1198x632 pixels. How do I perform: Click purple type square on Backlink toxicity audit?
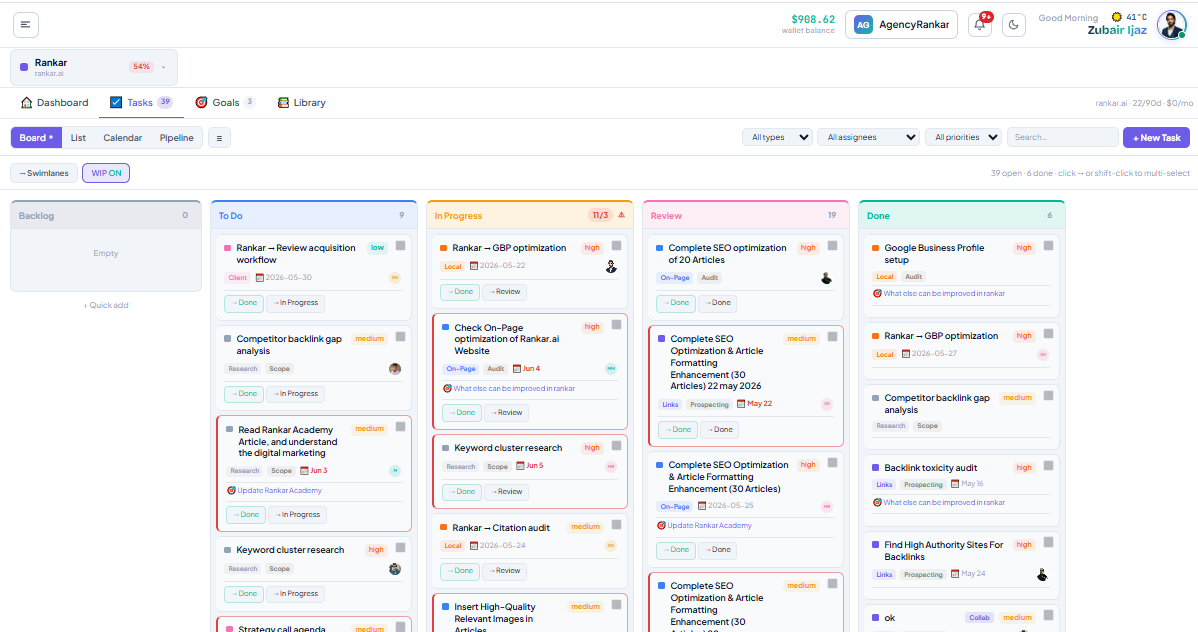point(876,468)
